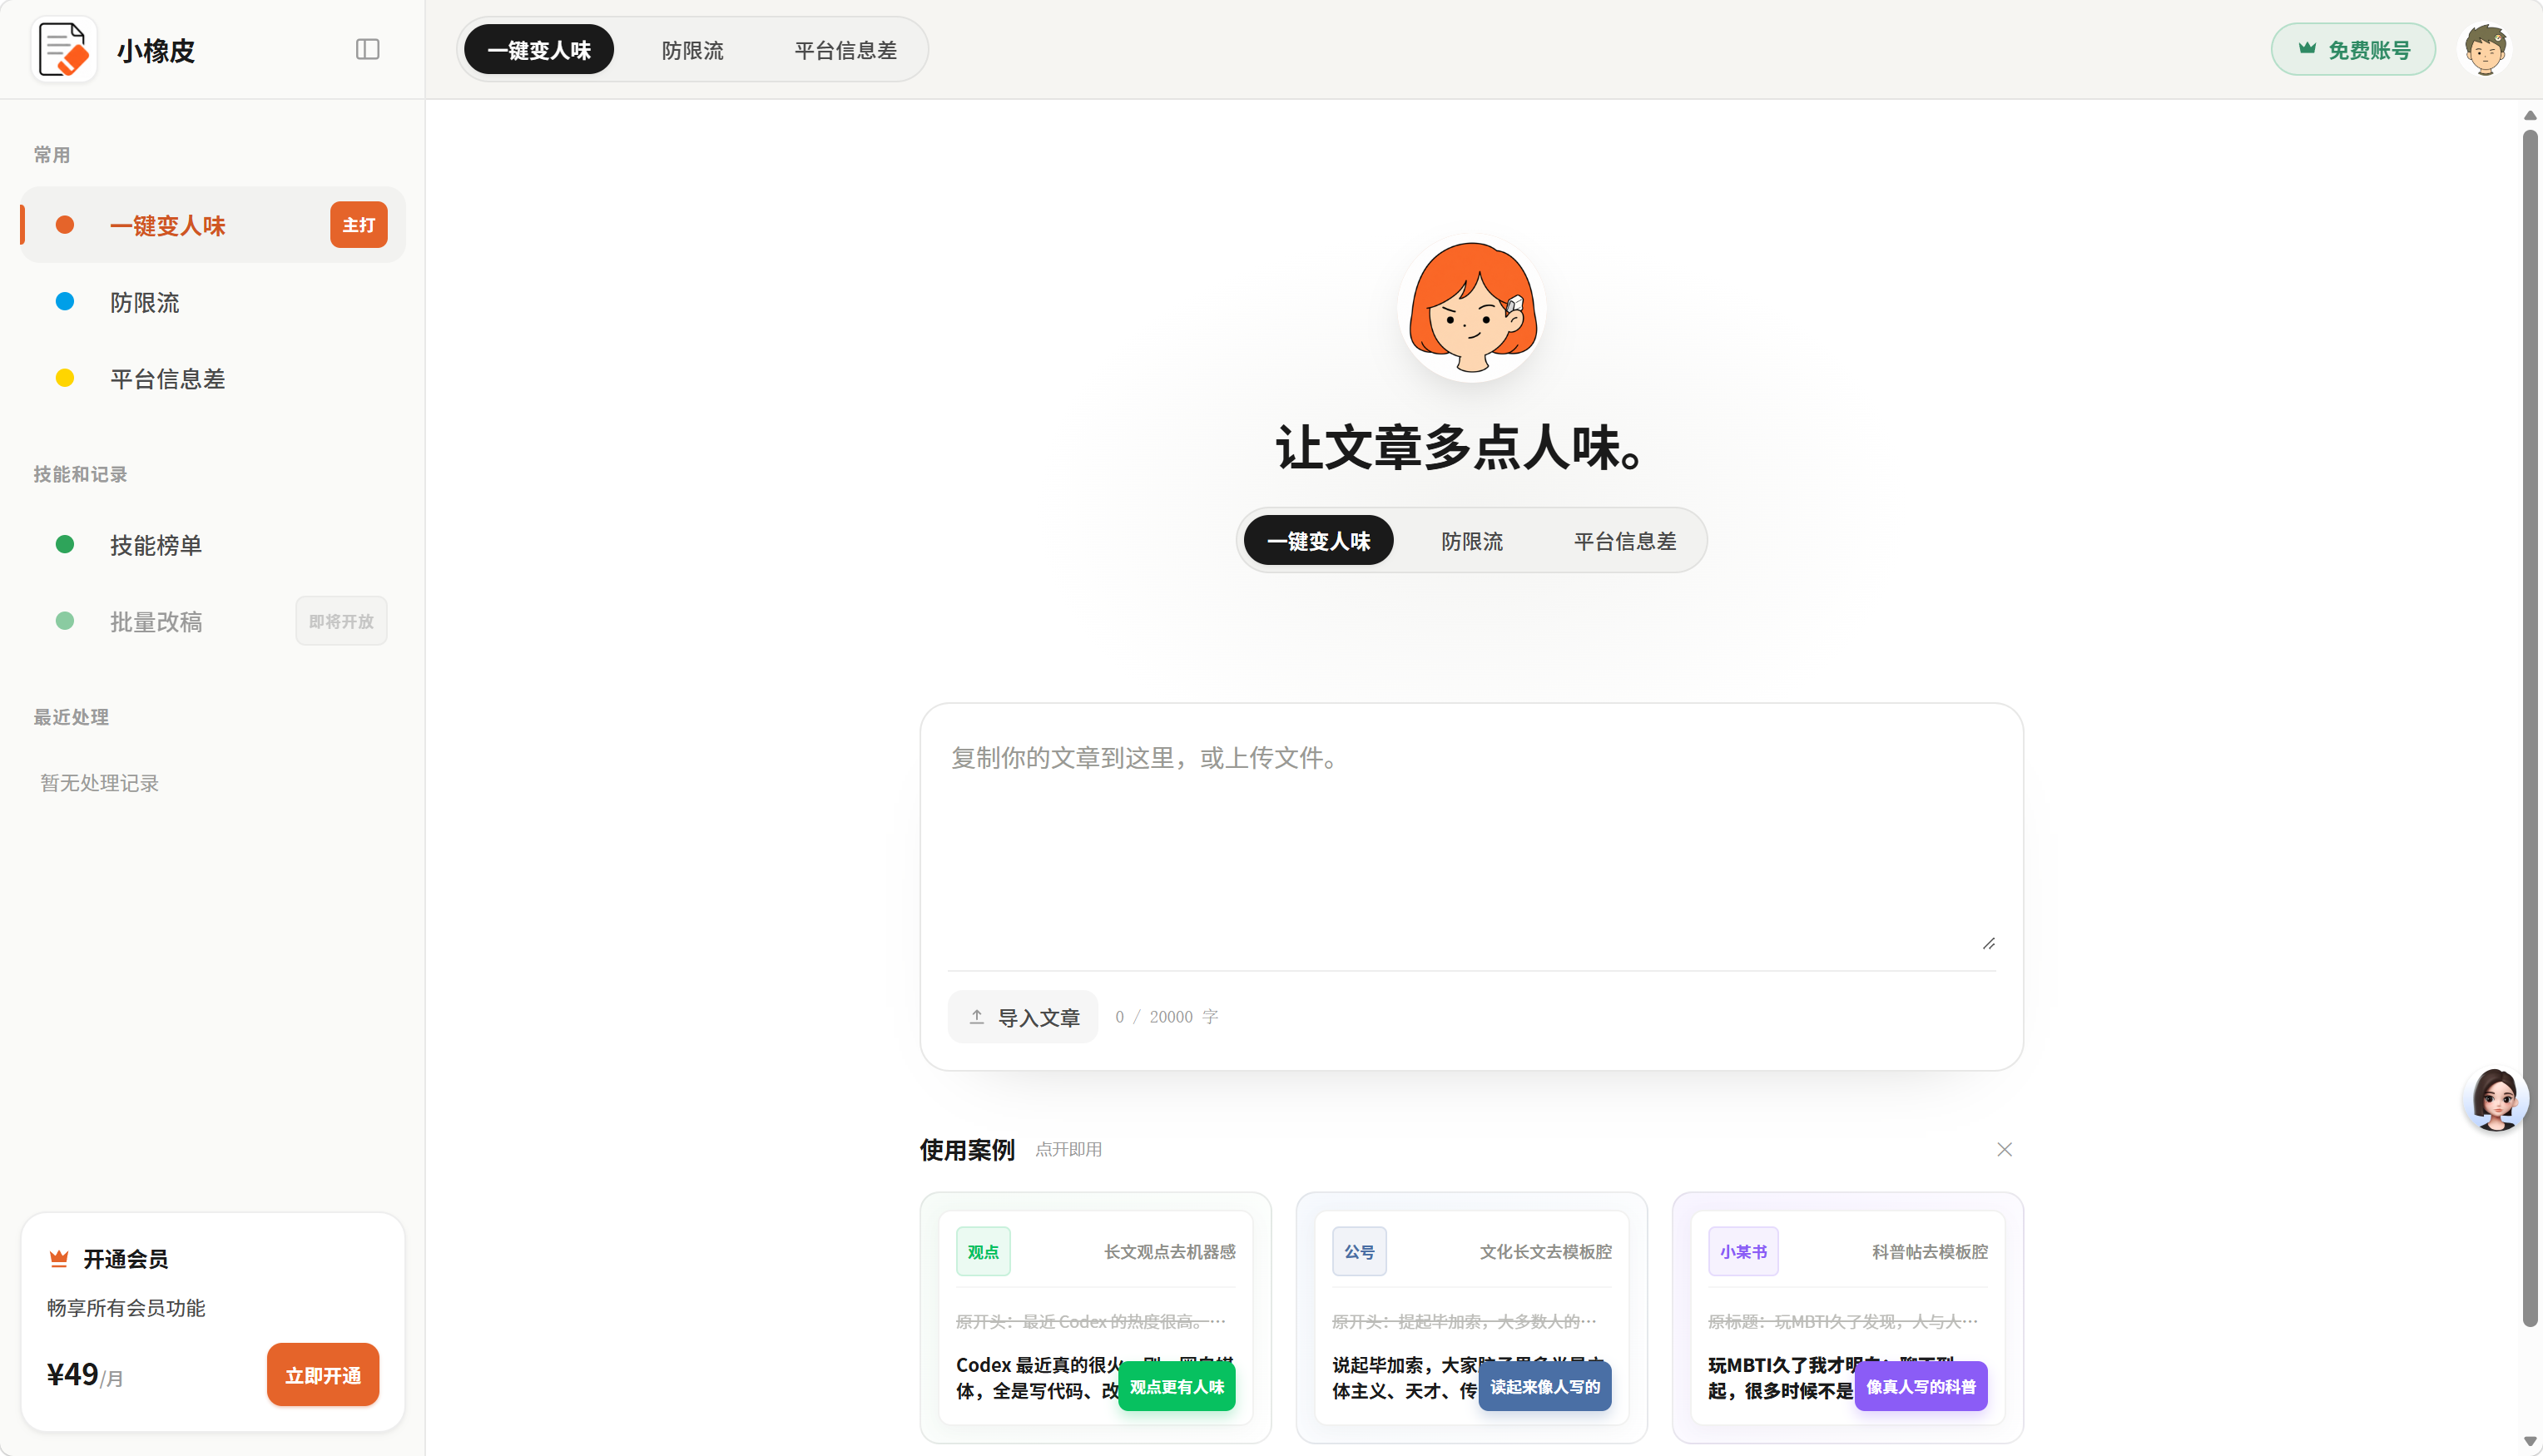
Task: Open 技能榜单 in the sidebar
Action: (213, 545)
